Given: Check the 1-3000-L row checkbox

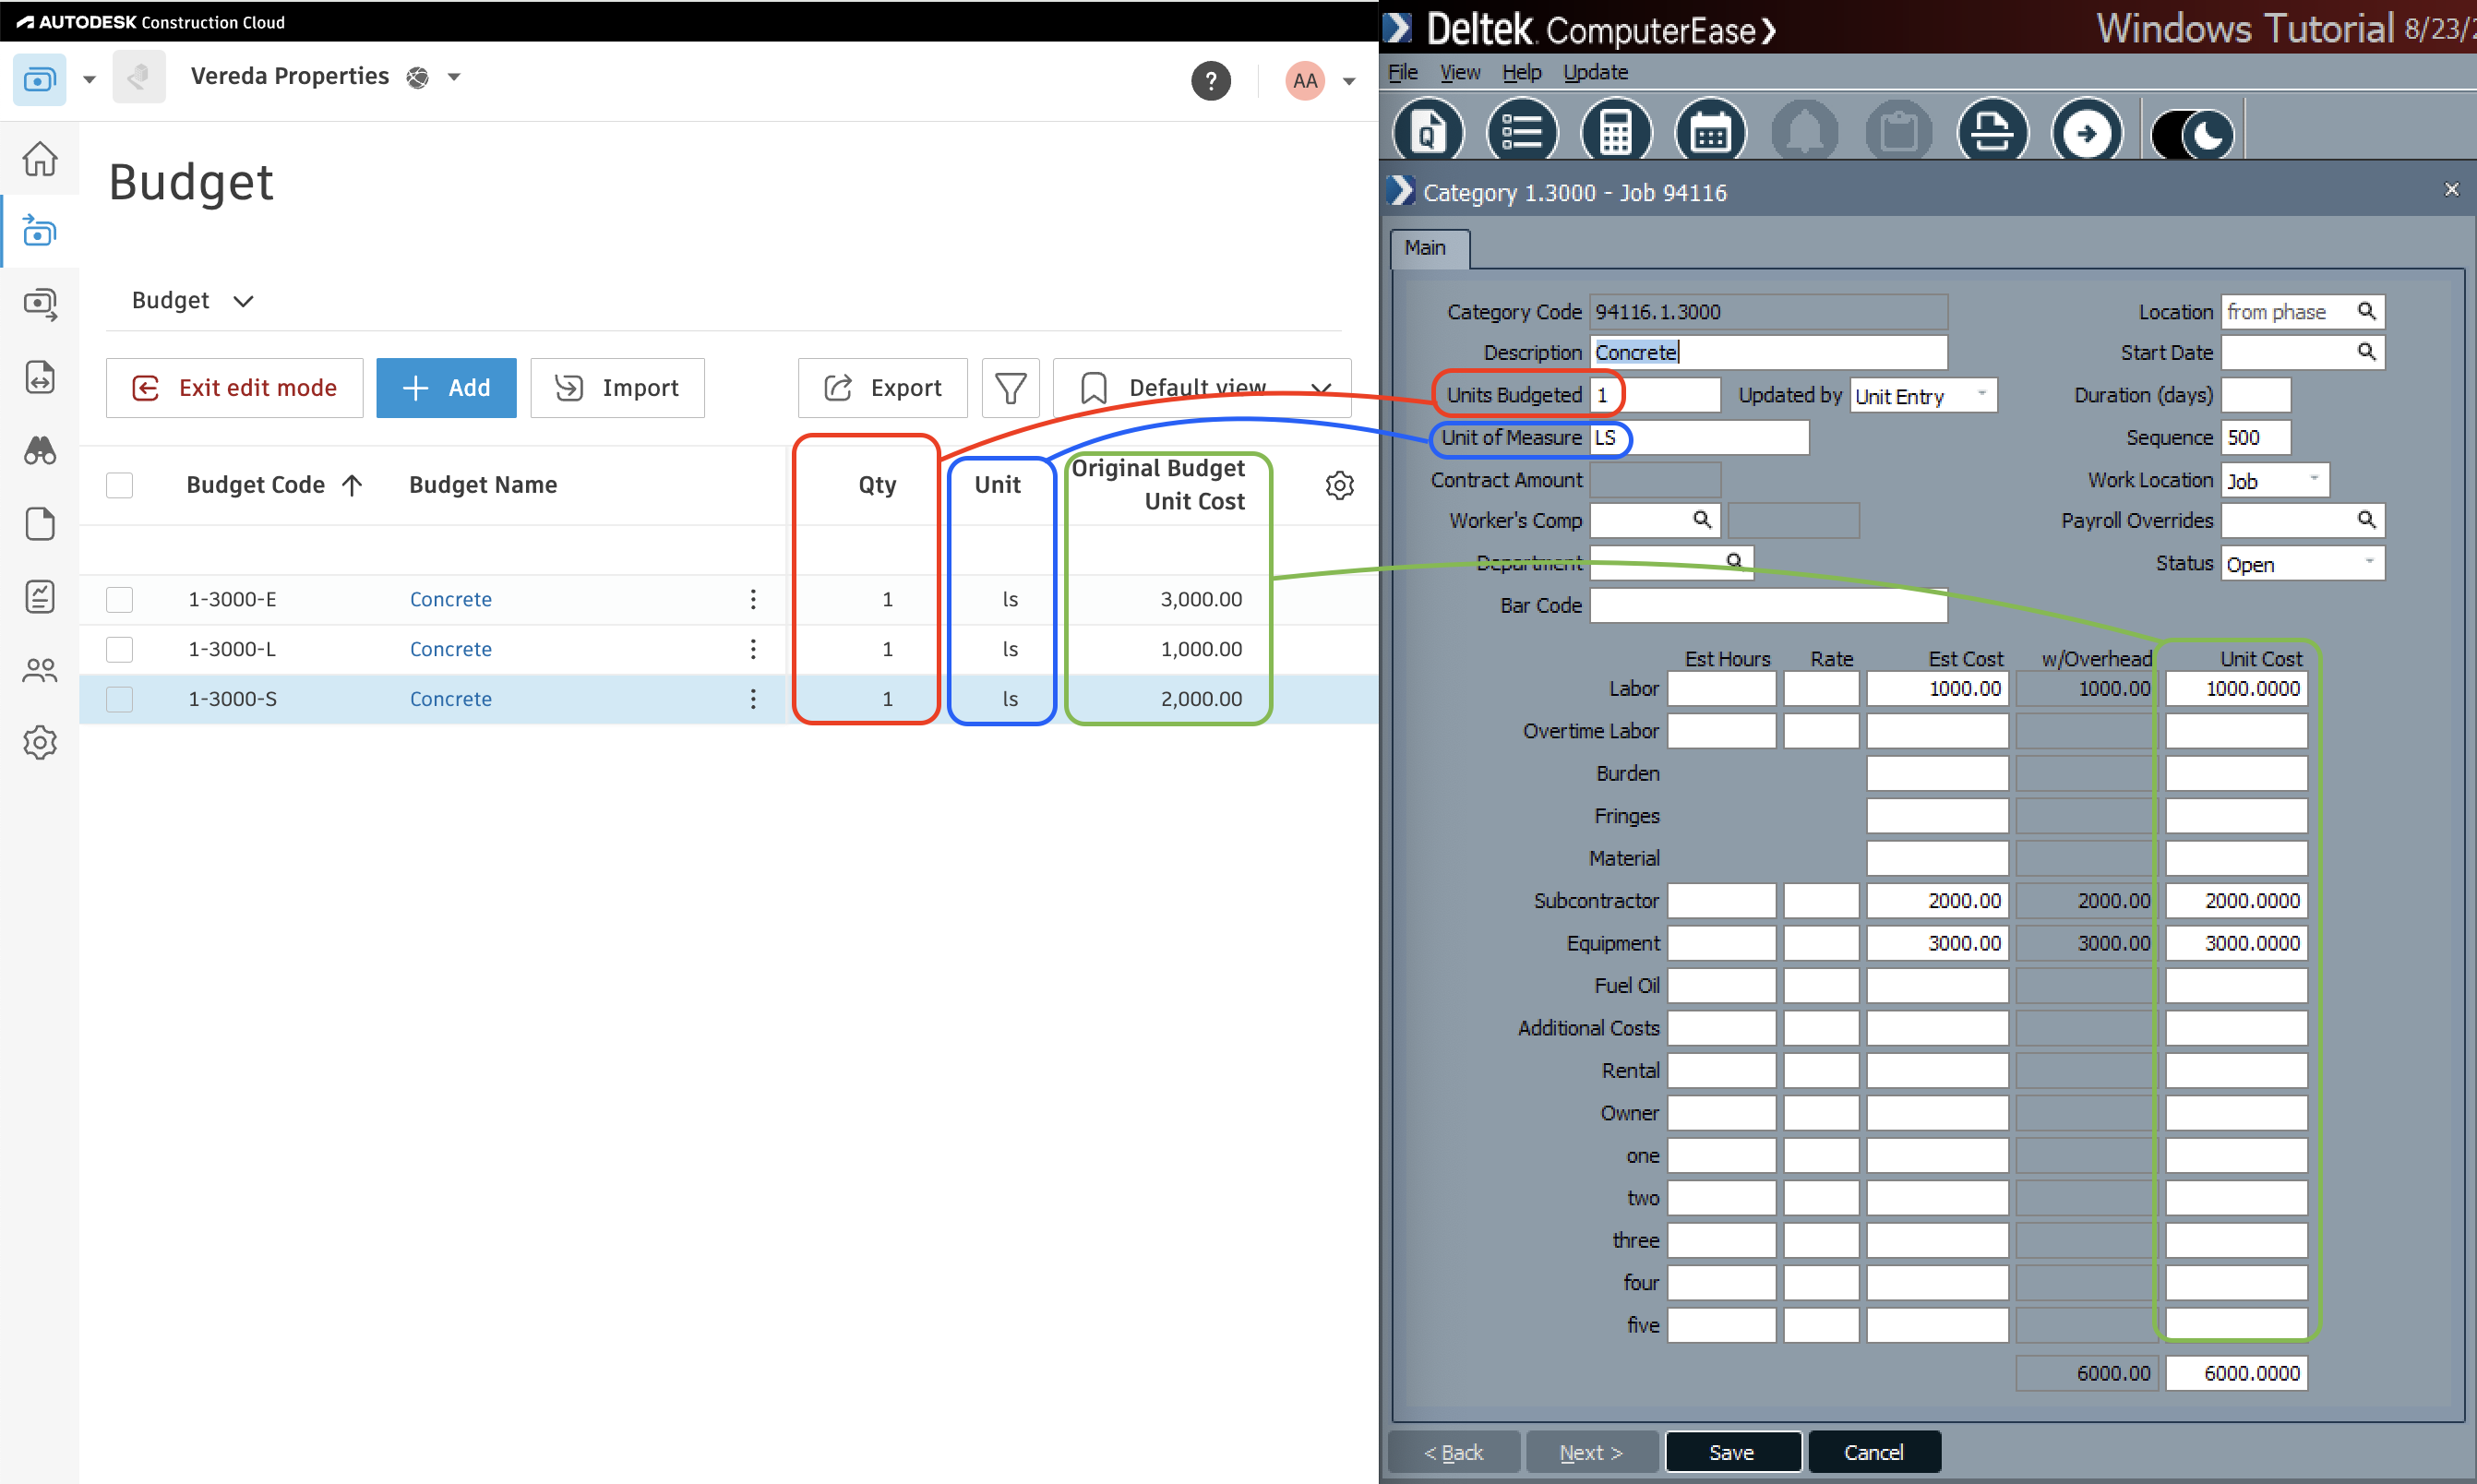Looking at the screenshot, I should 120,649.
